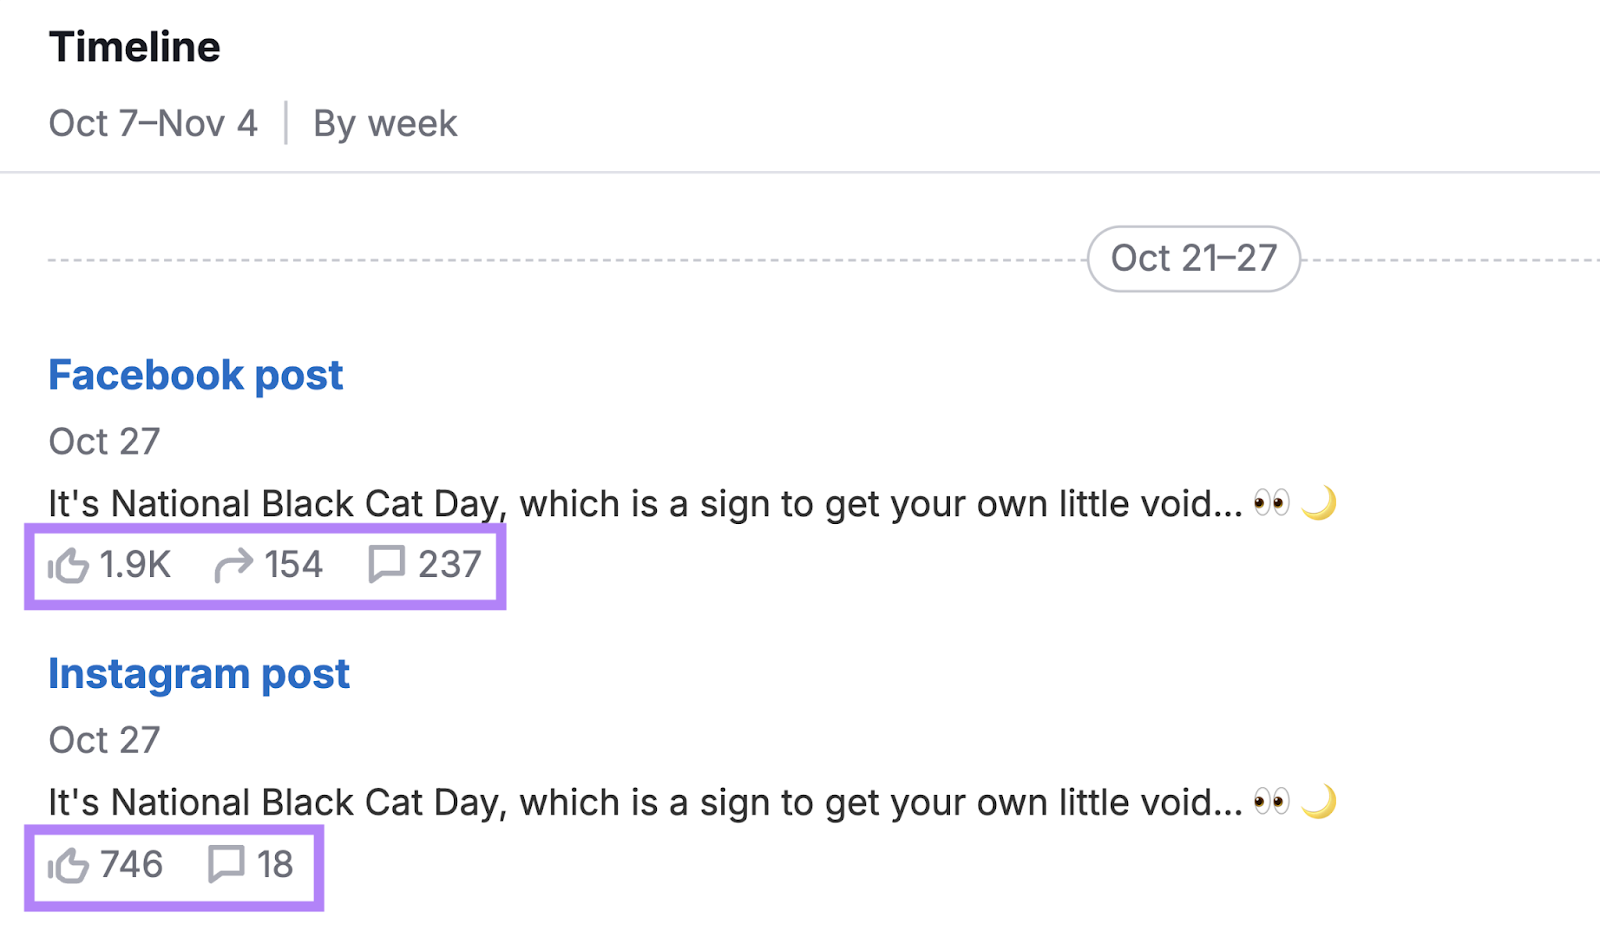Select the Oct 27 date under Facebook post
Screen dimensions: 1600x934
(104, 441)
